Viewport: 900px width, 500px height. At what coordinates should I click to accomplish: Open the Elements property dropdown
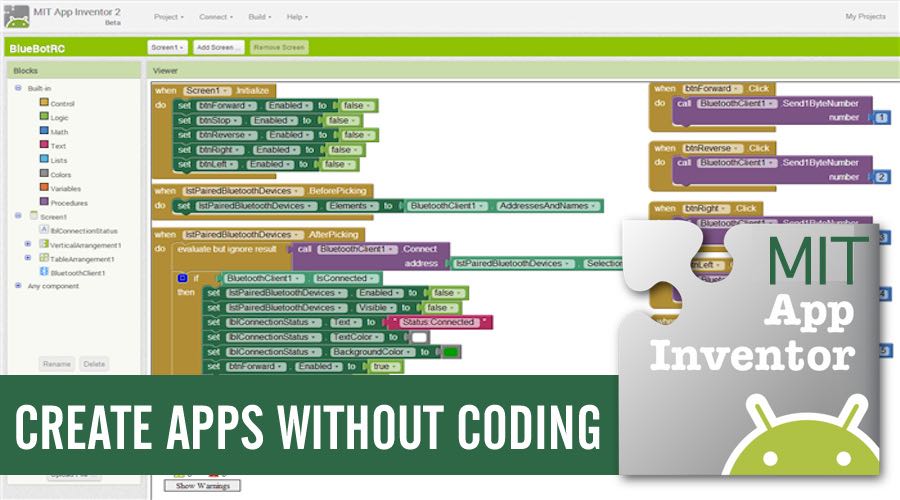352,206
